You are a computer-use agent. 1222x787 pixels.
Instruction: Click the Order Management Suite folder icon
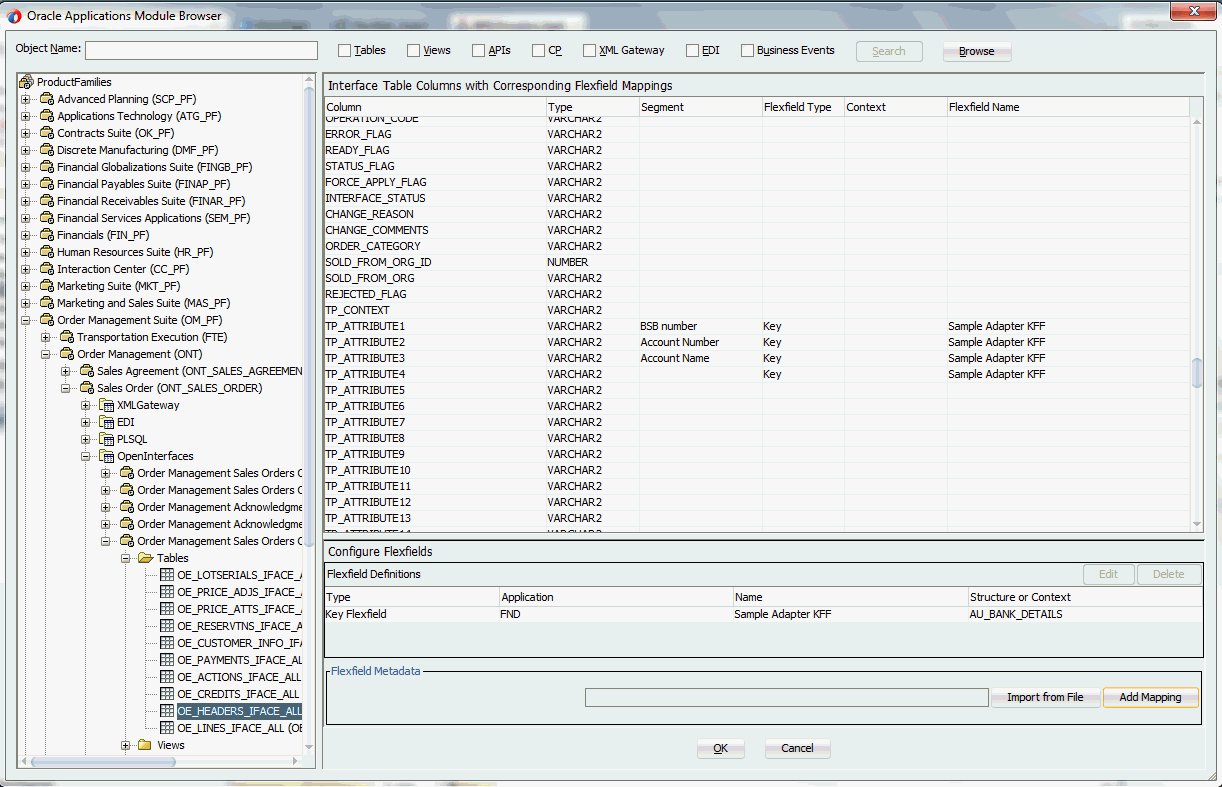pyautogui.click(x=47, y=320)
